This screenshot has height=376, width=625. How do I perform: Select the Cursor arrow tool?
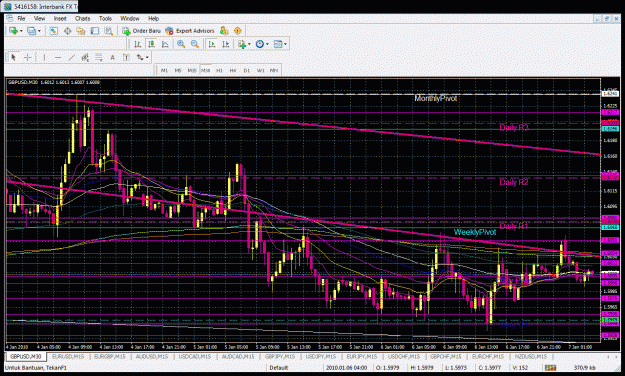13,57
